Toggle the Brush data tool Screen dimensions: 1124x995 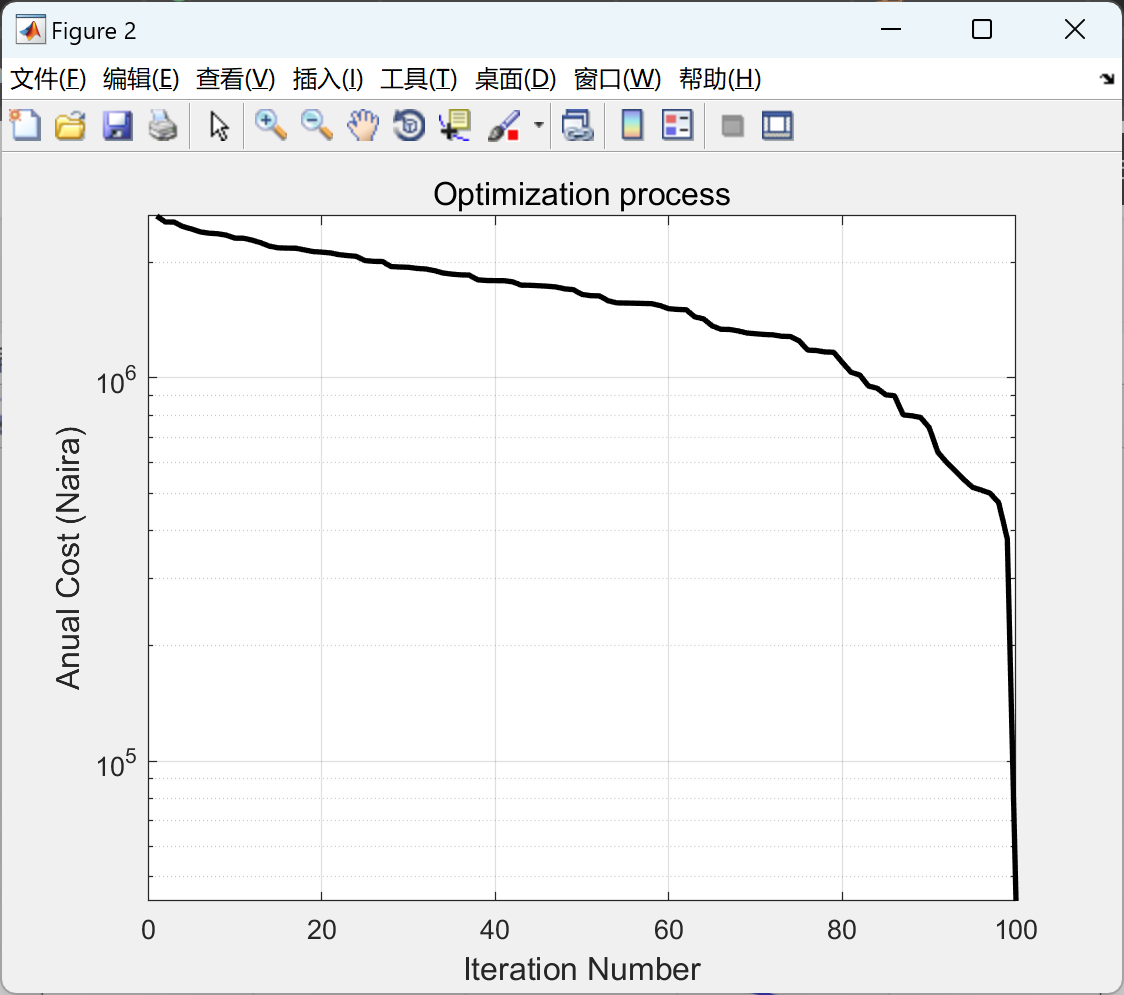[504, 125]
